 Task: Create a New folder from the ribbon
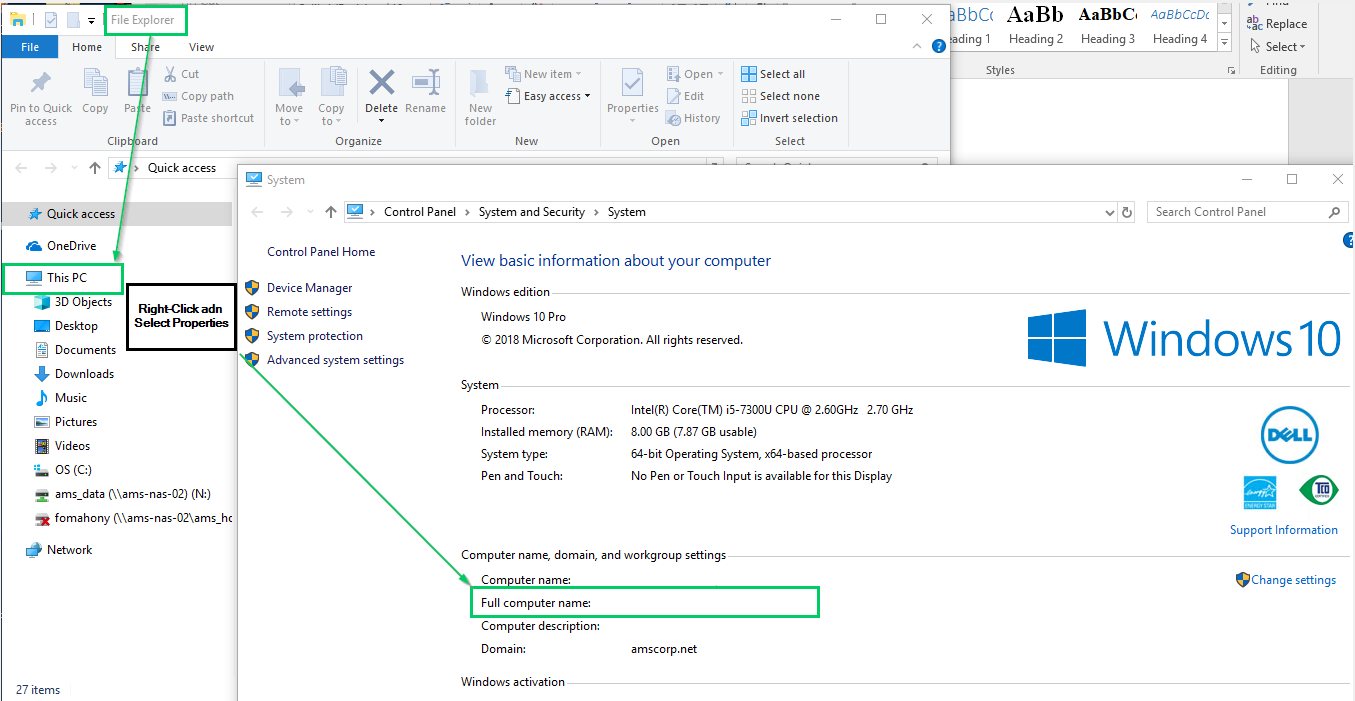coord(480,98)
